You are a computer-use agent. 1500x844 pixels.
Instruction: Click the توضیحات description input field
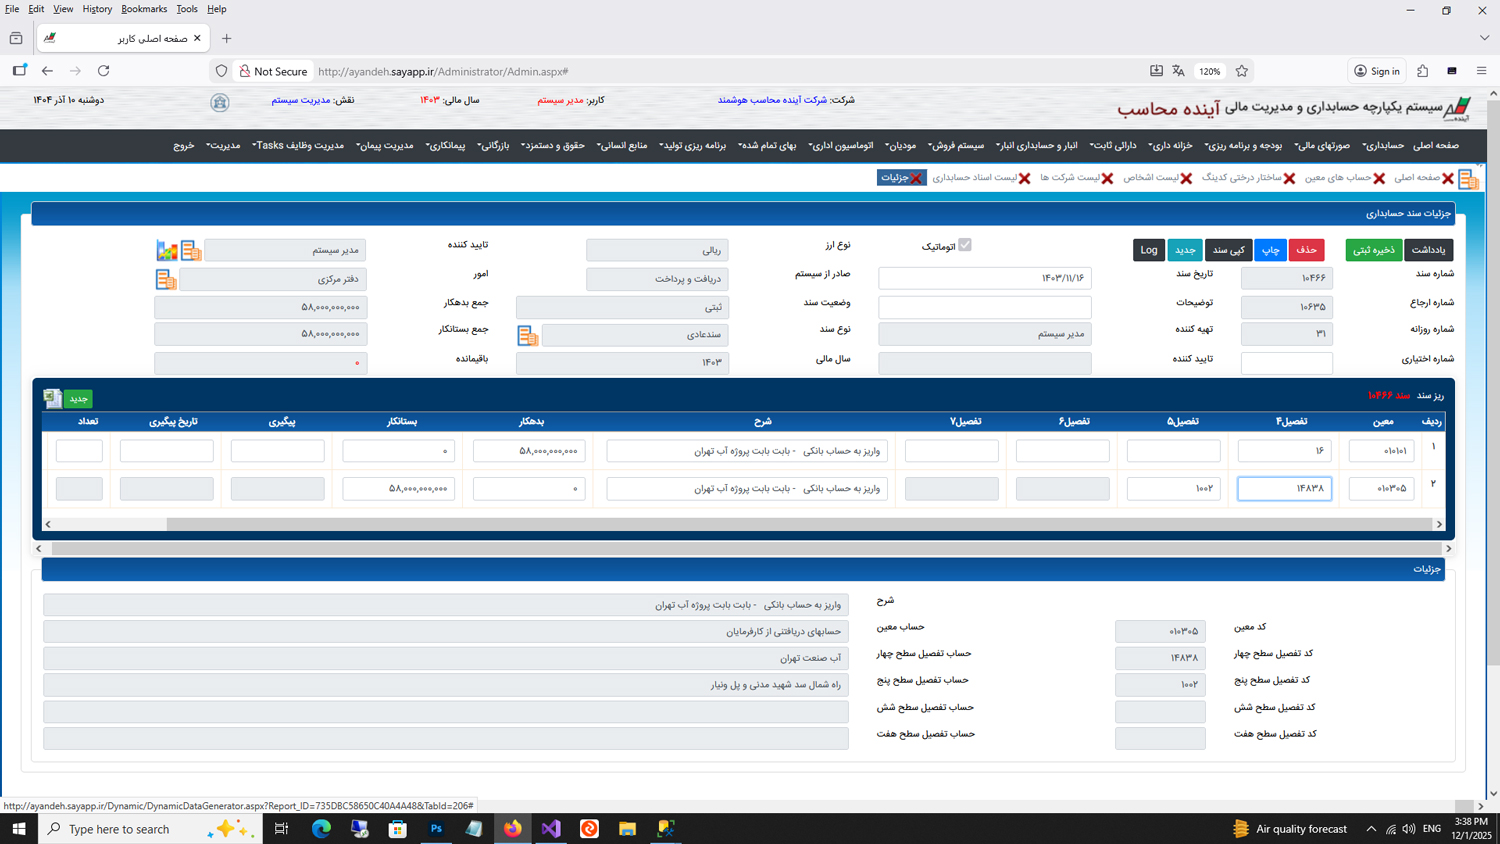(984, 307)
